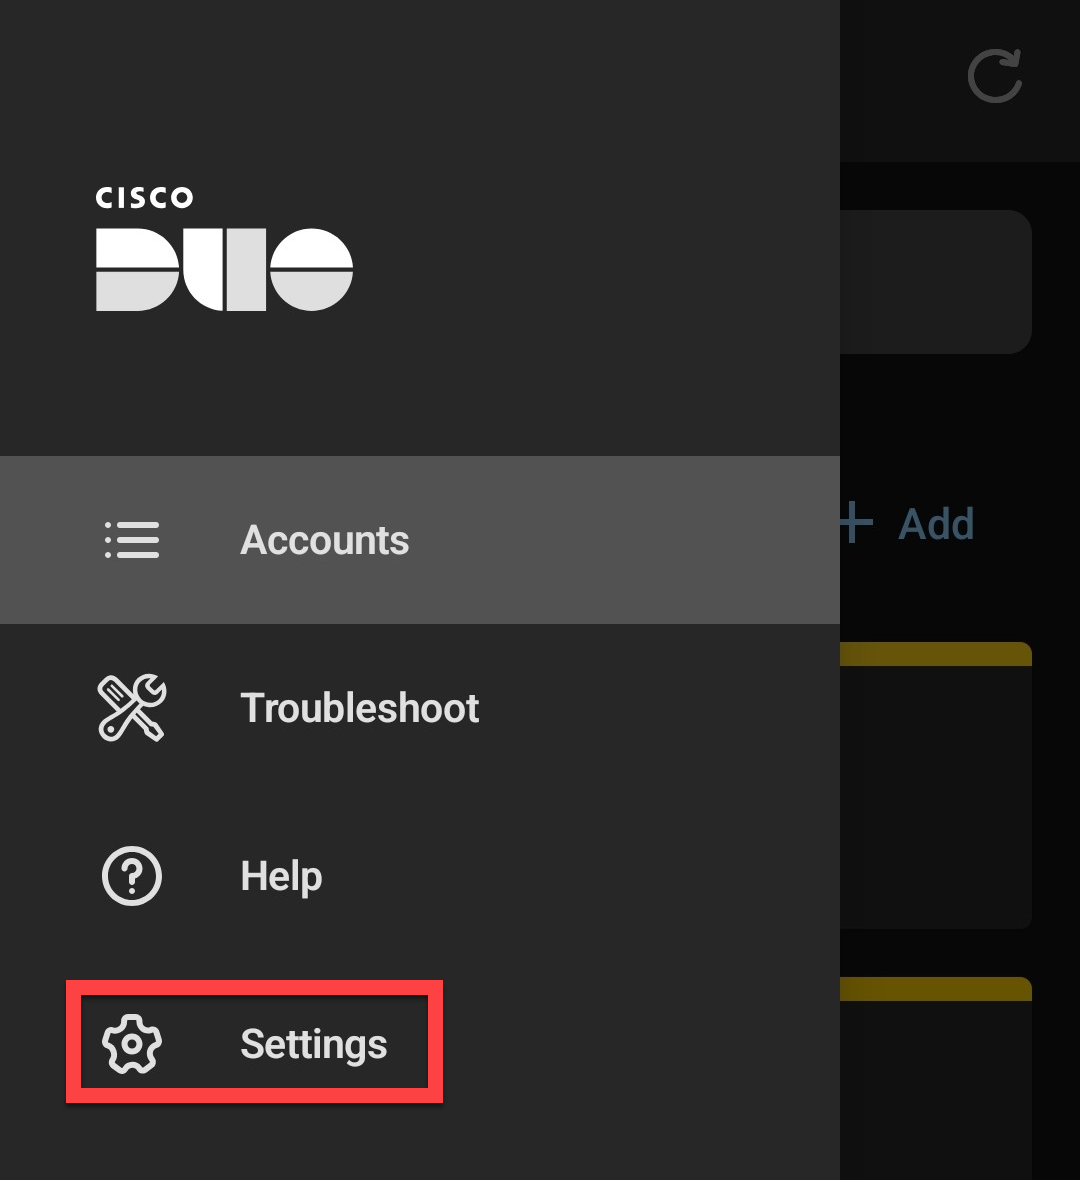Open the Accounts menu item

pyautogui.click(x=324, y=540)
